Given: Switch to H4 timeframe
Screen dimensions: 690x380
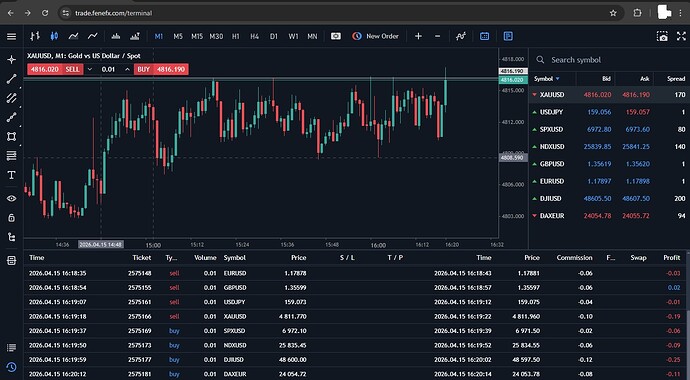Looking at the screenshot, I should (x=254, y=37).
